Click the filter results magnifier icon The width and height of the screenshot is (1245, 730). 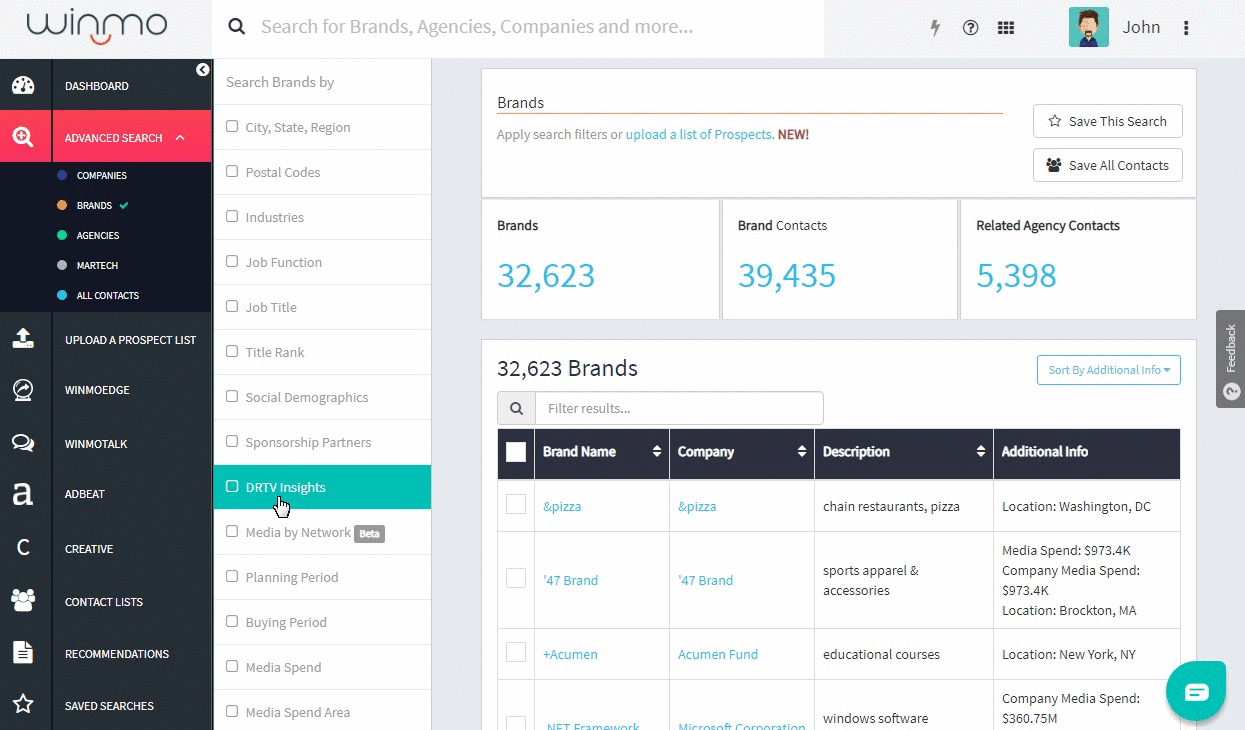pos(516,408)
